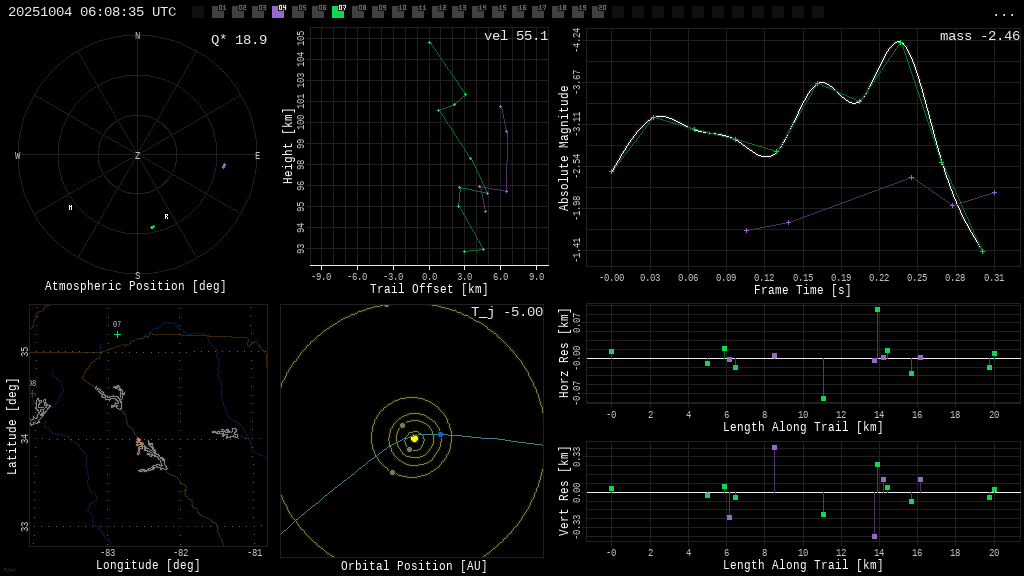The width and height of the screenshot is (1024, 576).
Task: Click the Z zenith center of the polar plot
Action: click(138, 156)
